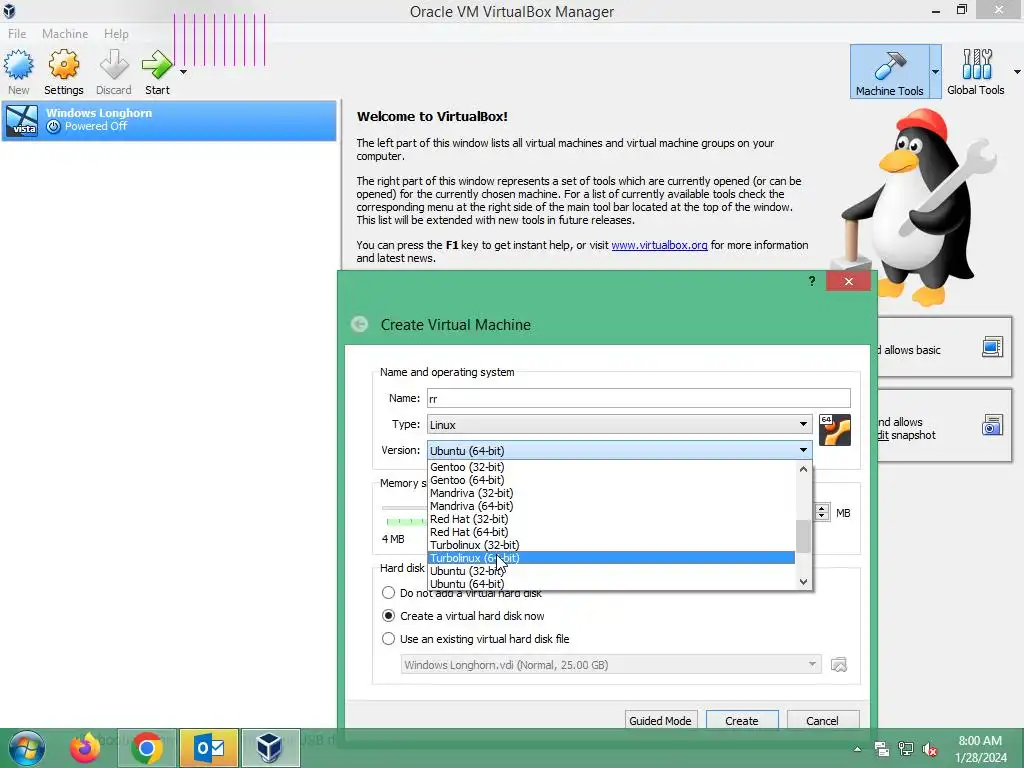Viewport: 1024px width, 768px height.
Task: Choose Red Hat (64-bit) from list
Action: click(611, 532)
